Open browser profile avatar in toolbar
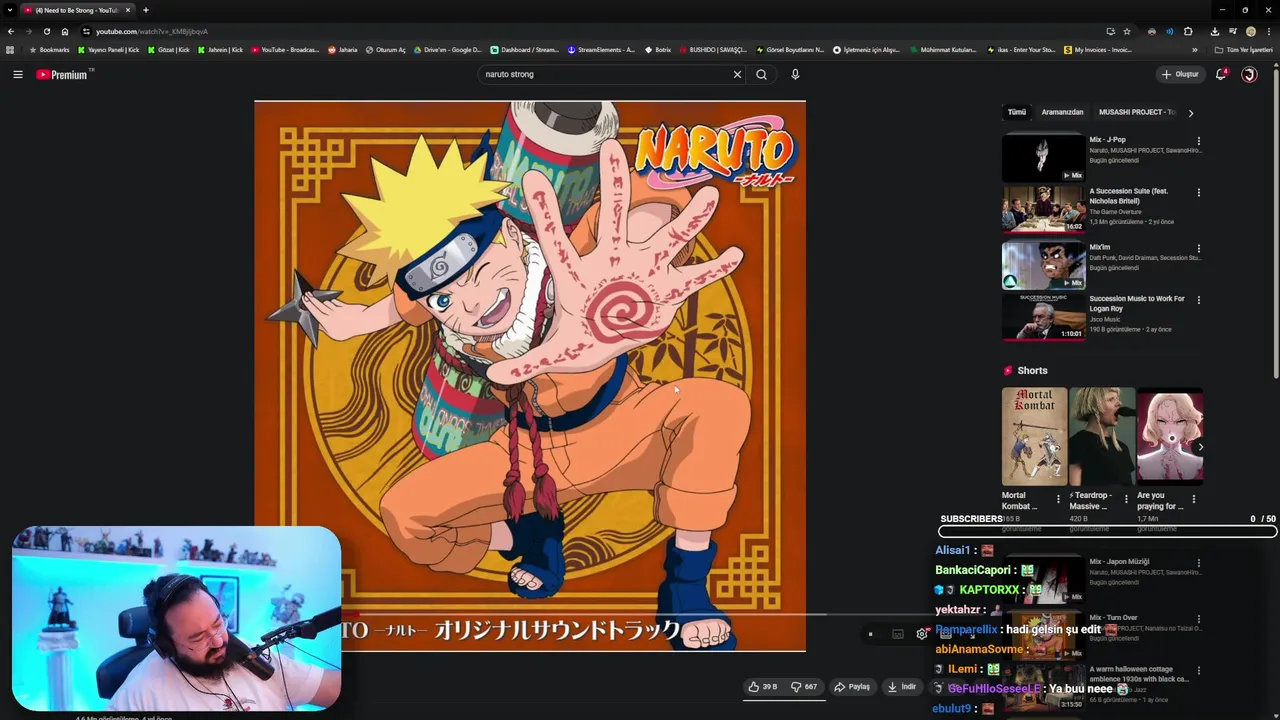 click(x=1251, y=31)
